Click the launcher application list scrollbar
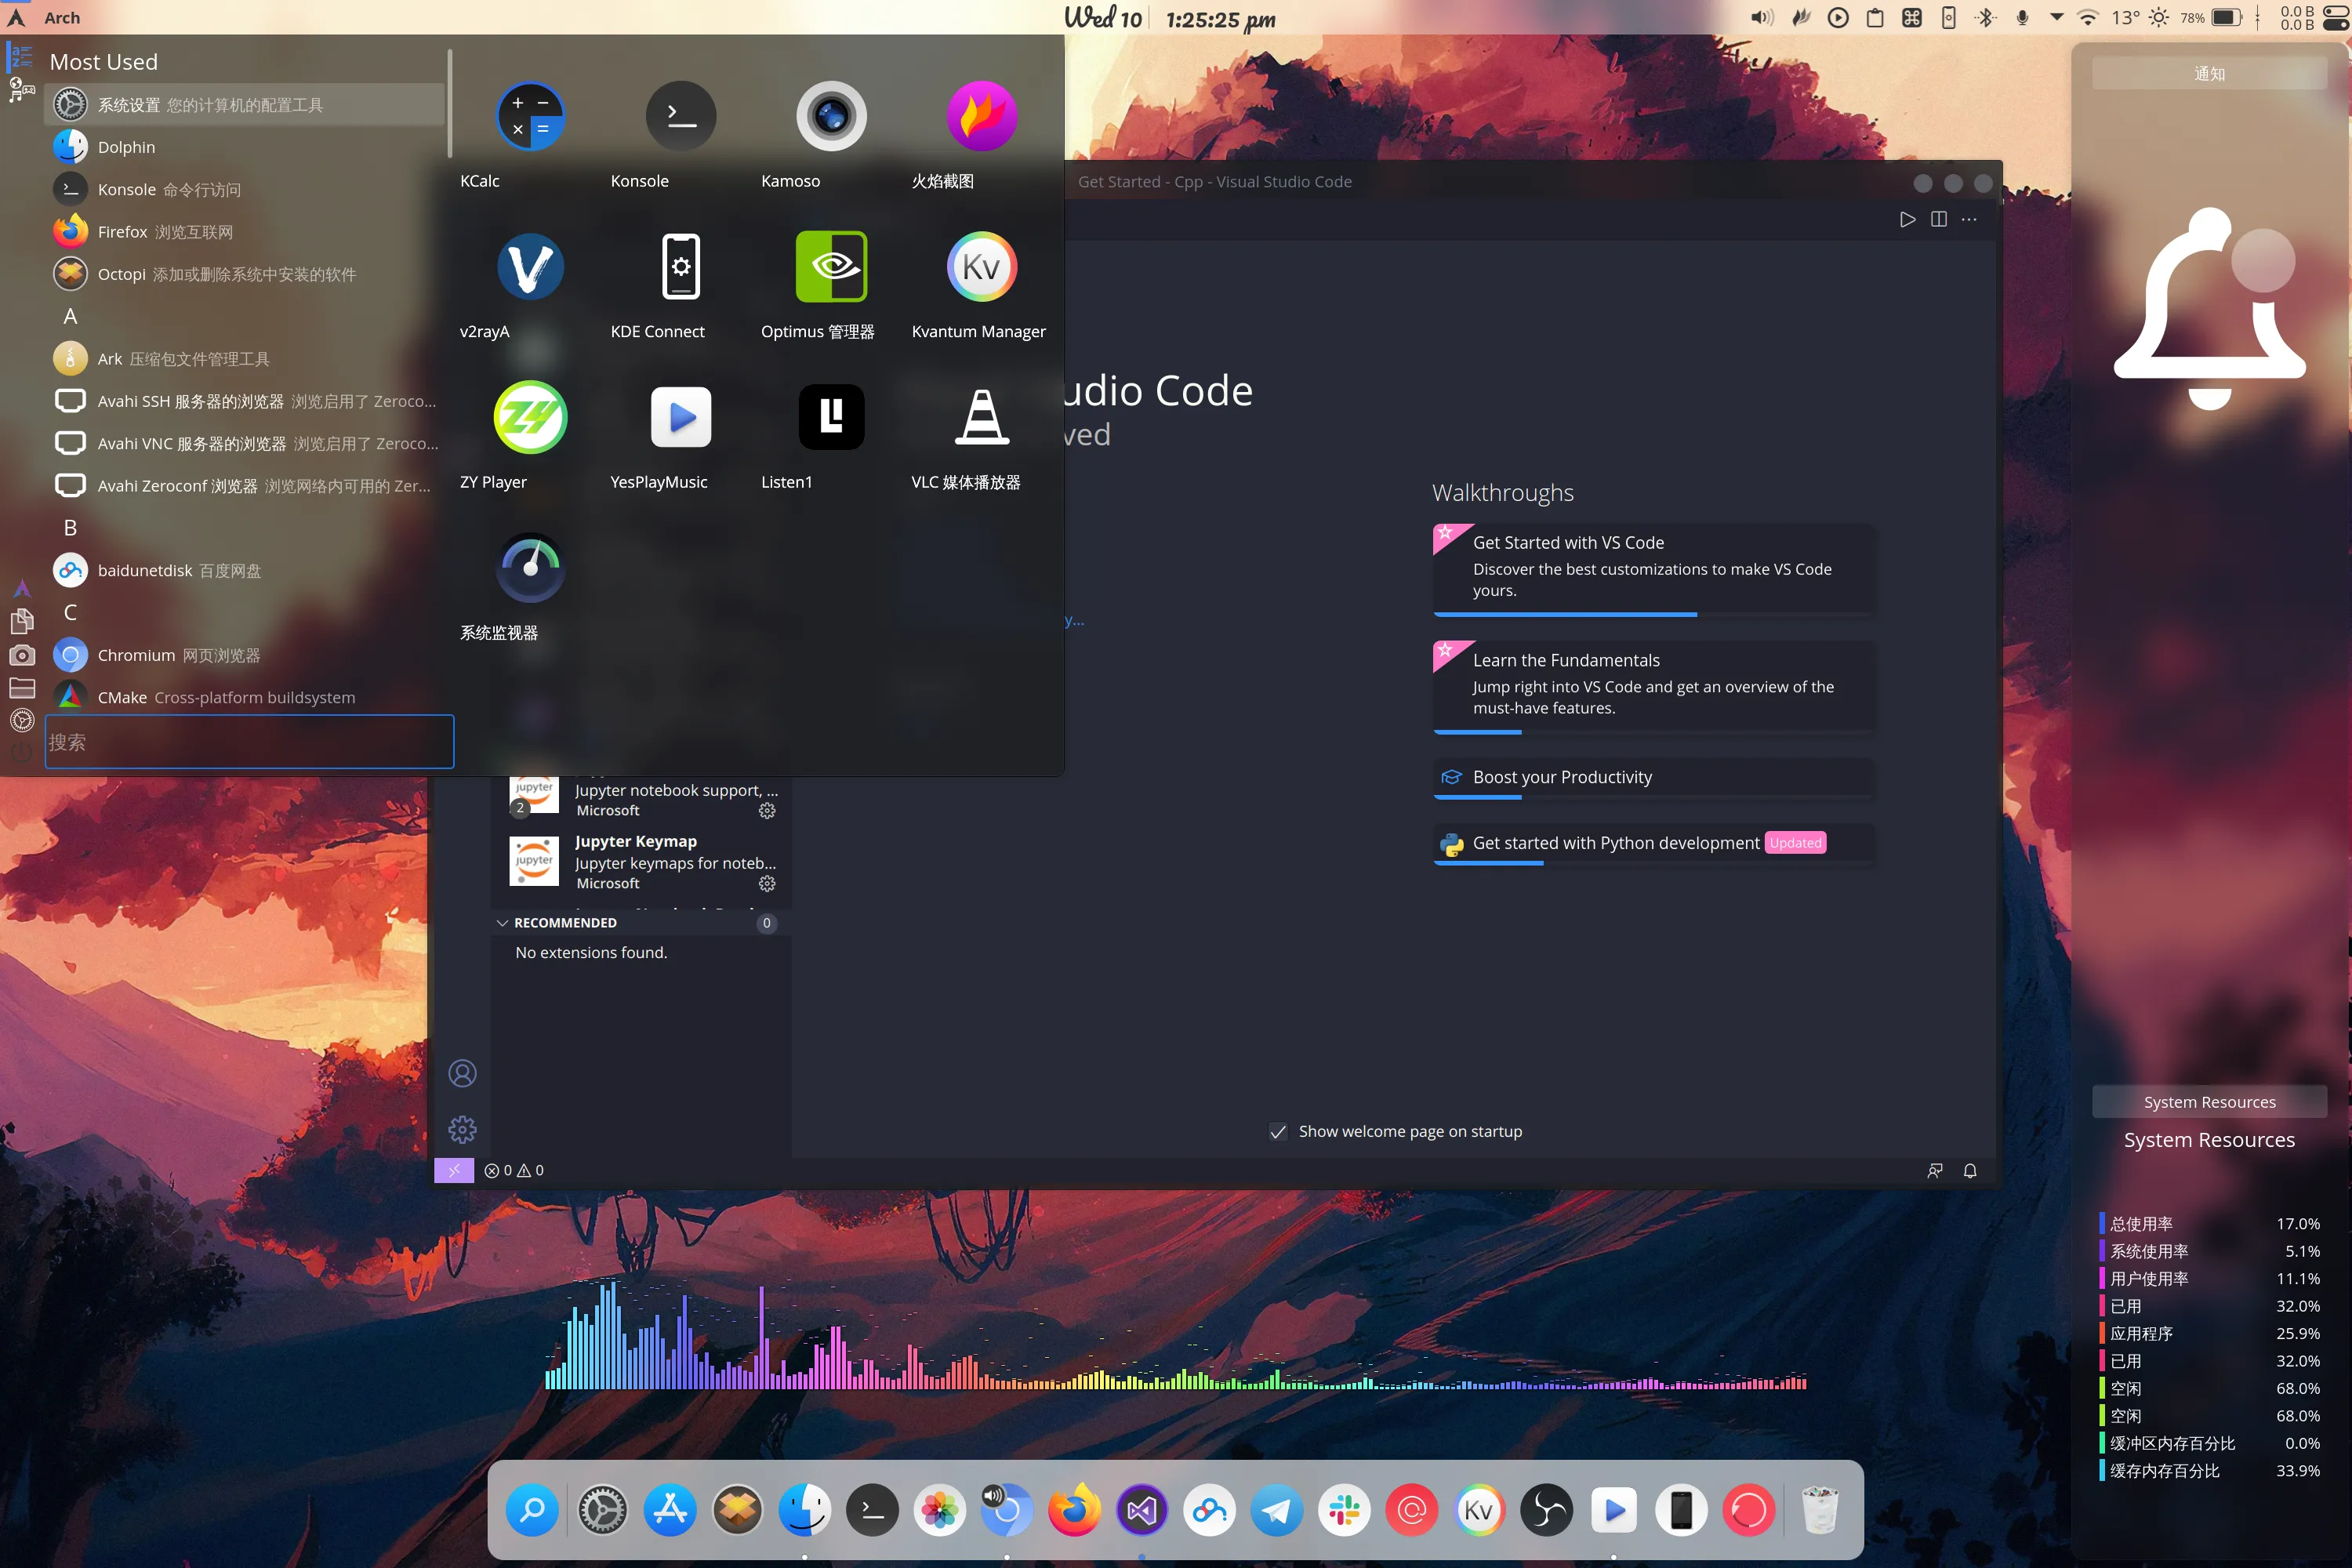Image resolution: width=2352 pixels, height=1568 pixels. click(x=449, y=103)
